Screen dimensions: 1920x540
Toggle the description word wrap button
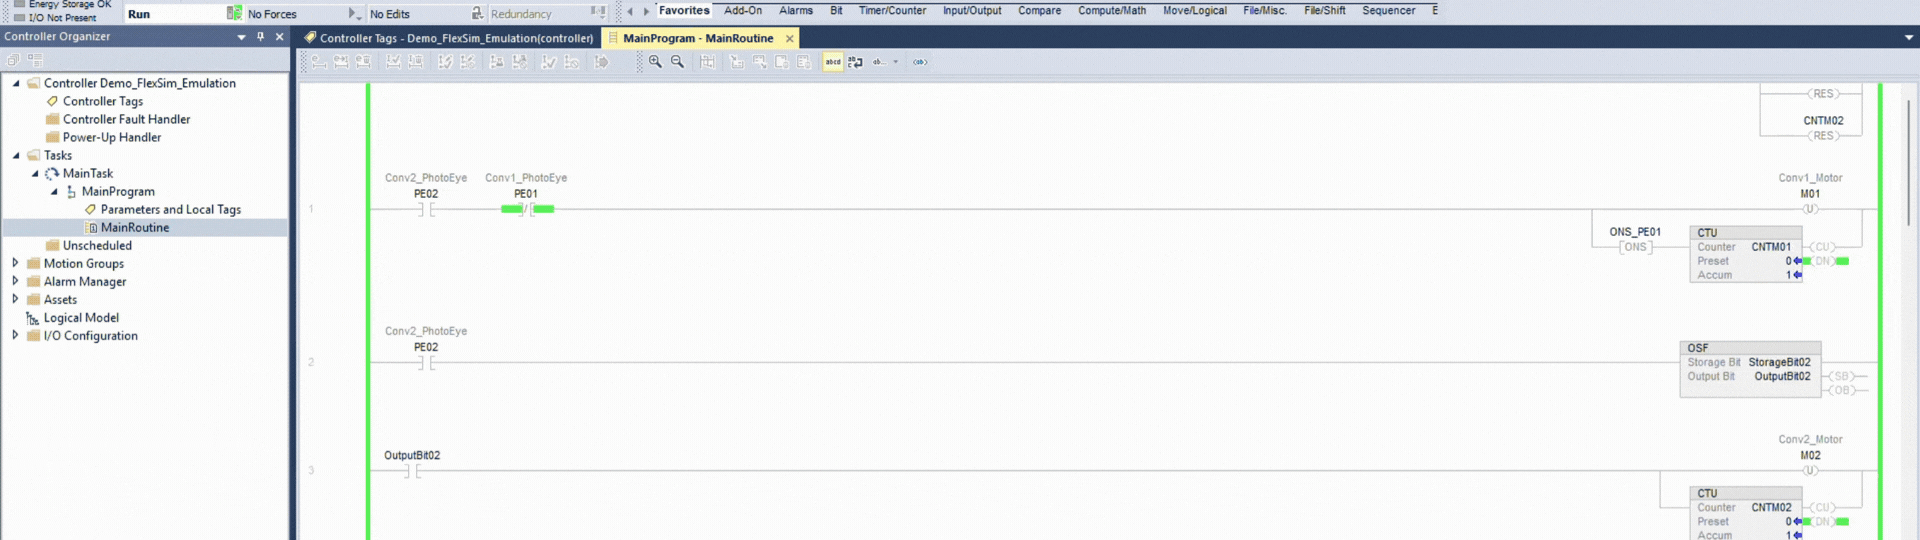[855, 62]
